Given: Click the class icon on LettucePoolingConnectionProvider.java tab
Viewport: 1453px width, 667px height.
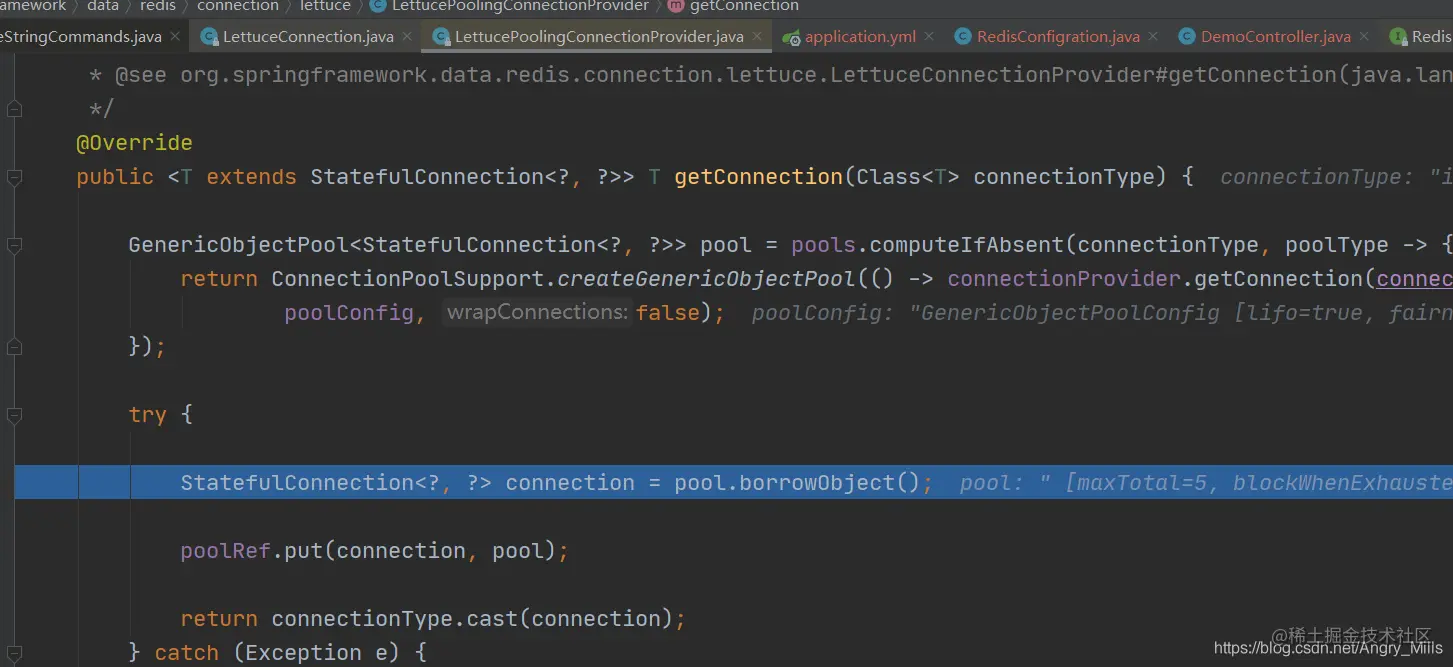Looking at the screenshot, I should point(441,37).
